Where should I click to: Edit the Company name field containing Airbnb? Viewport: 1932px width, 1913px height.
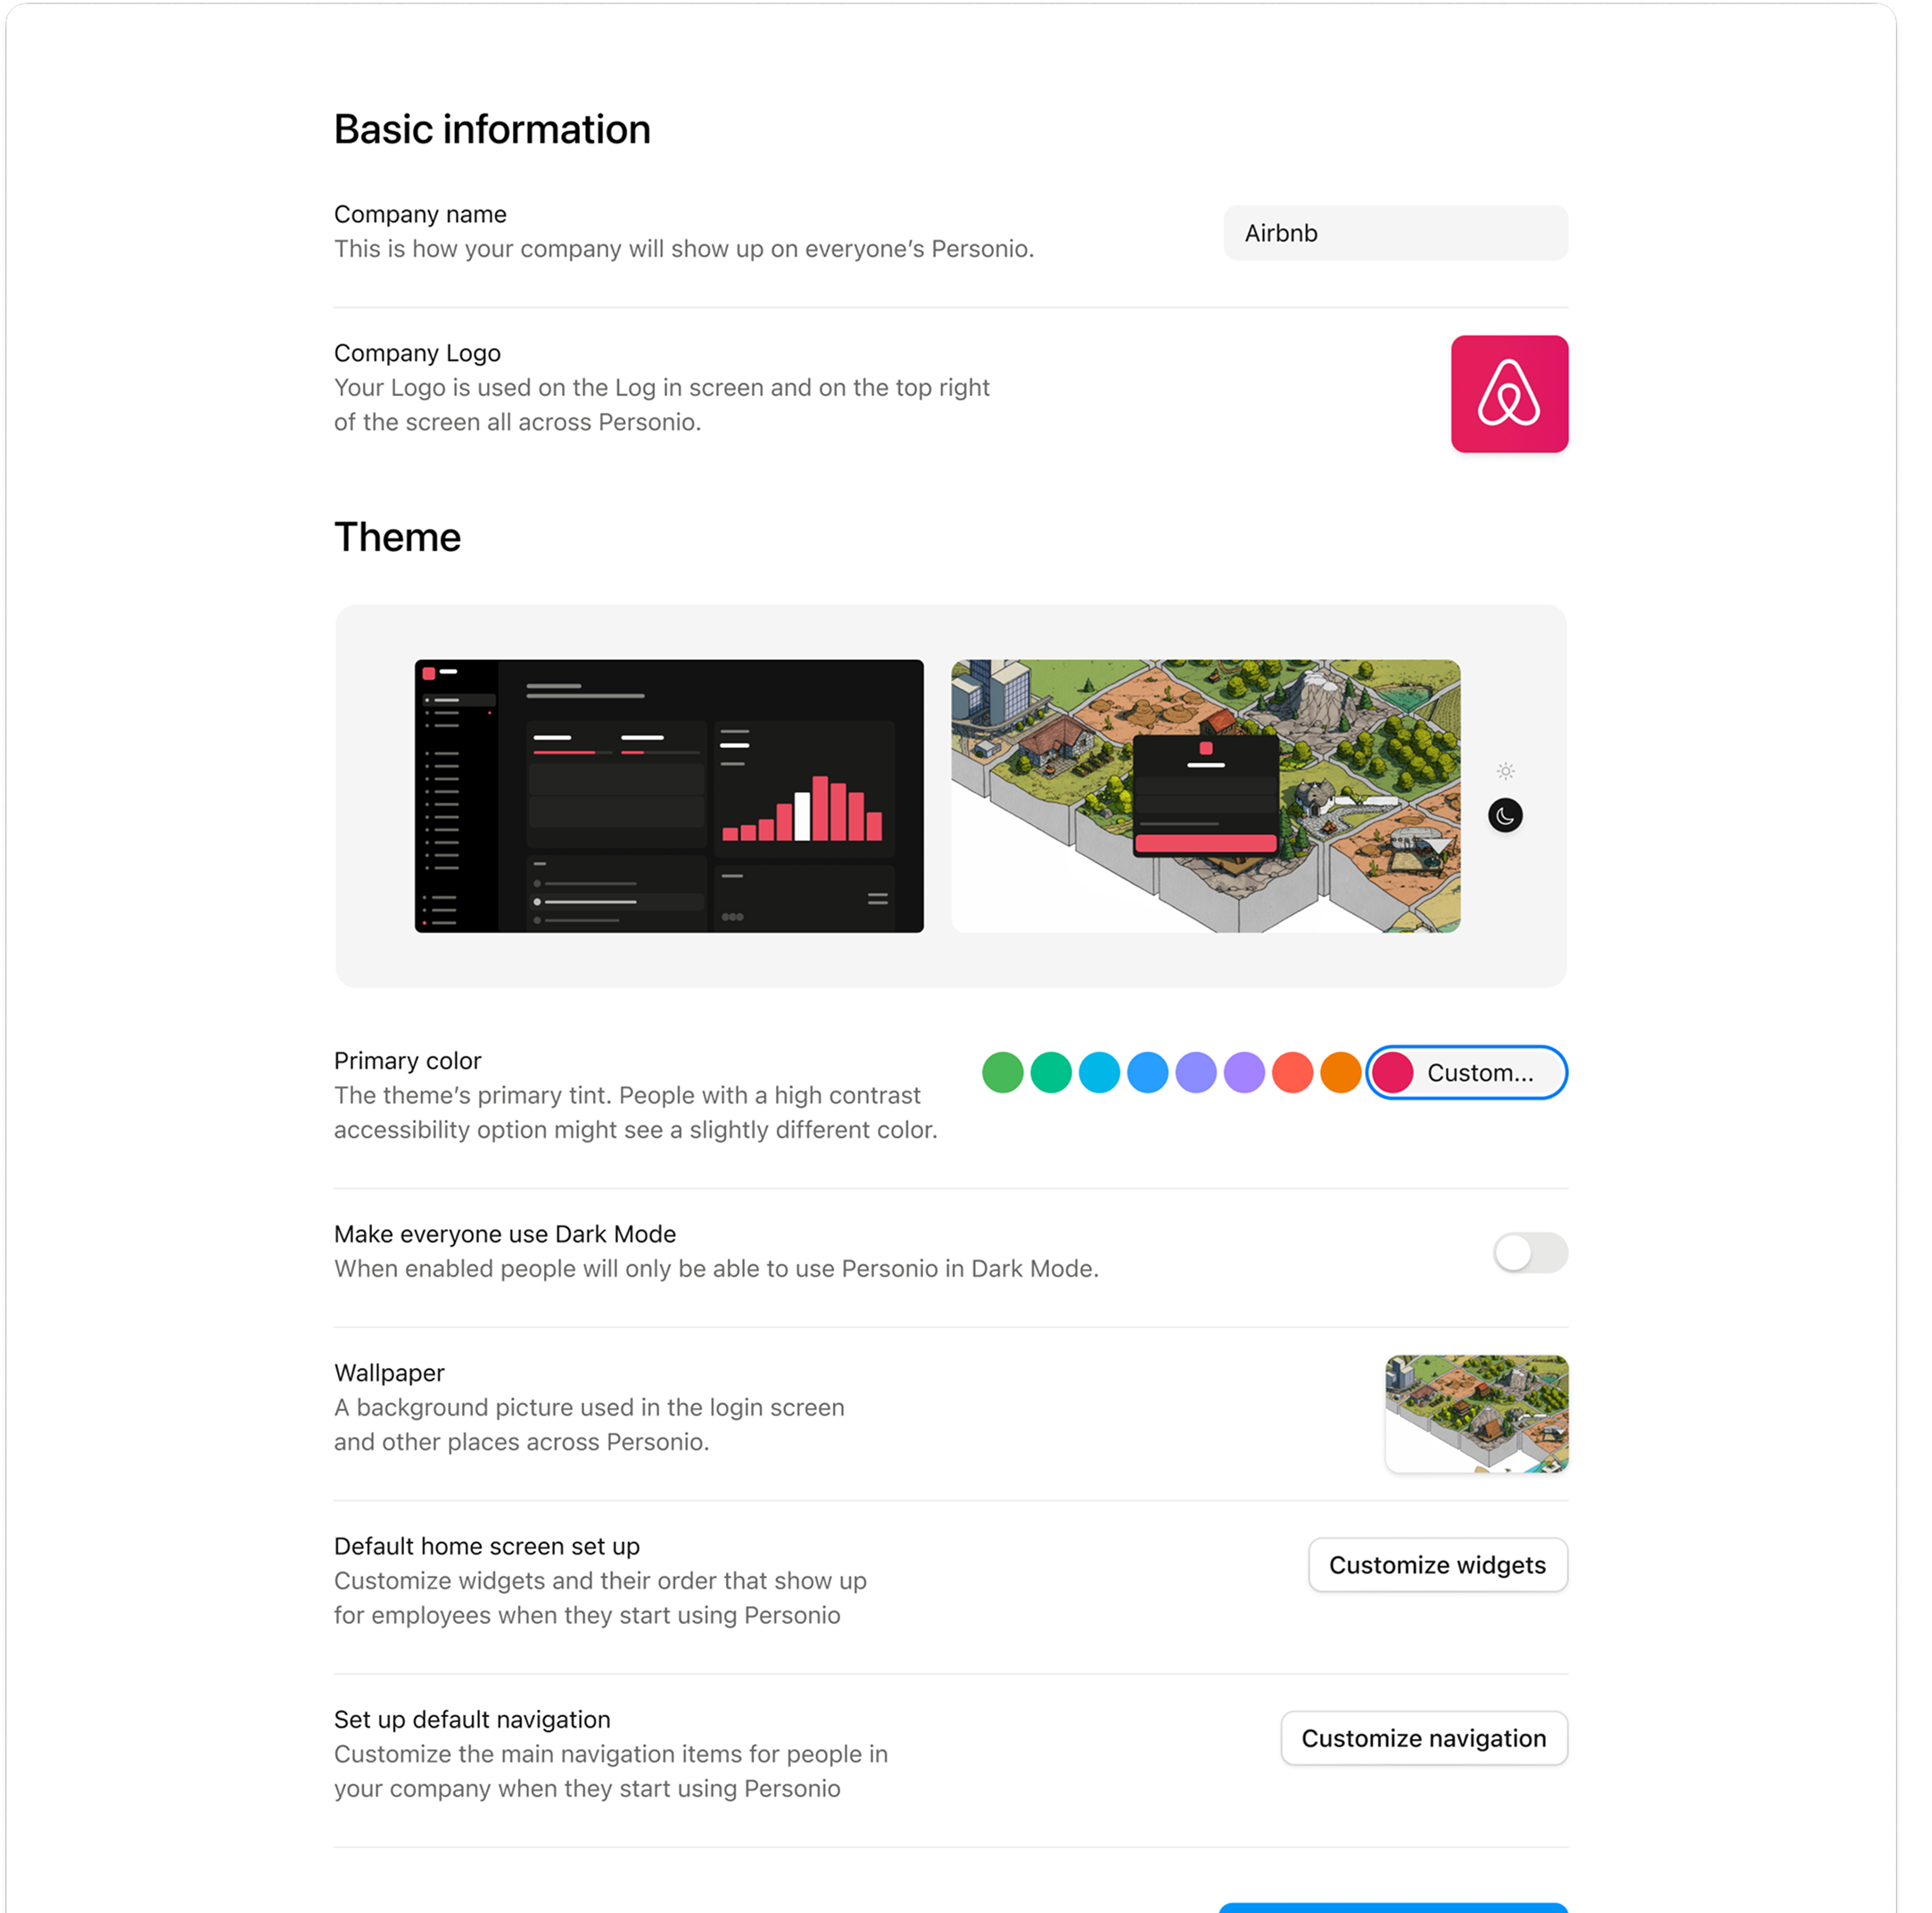(x=1395, y=233)
